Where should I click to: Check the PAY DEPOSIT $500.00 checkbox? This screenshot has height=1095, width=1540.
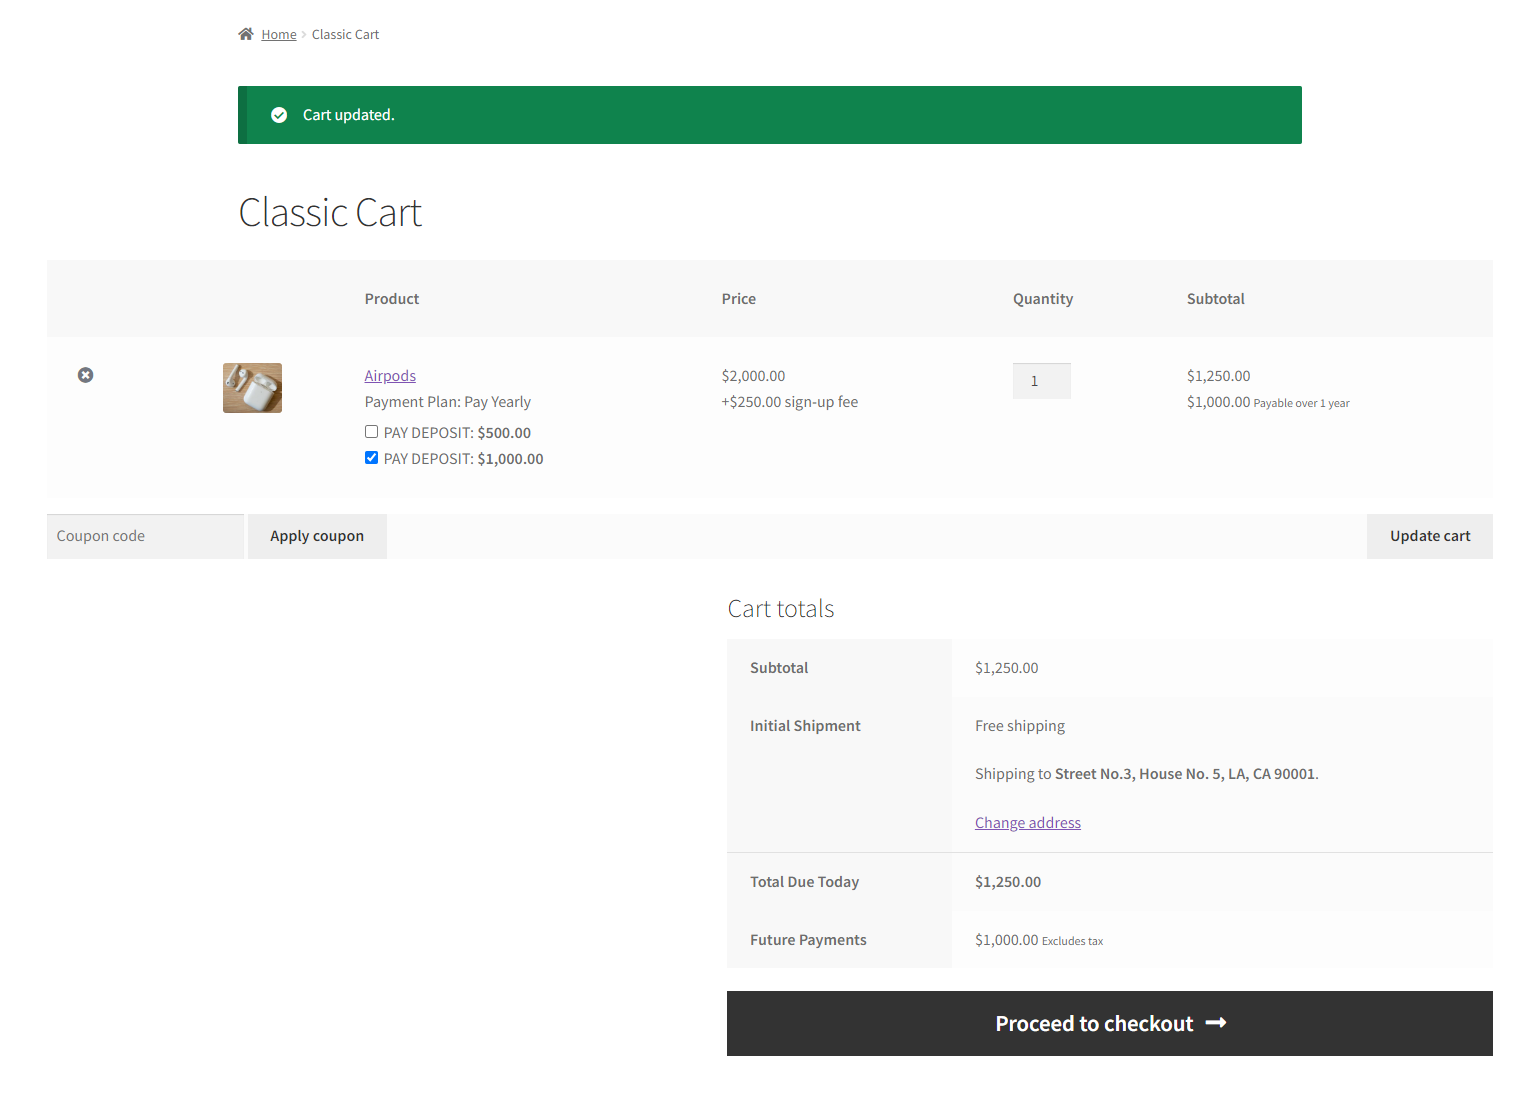tap(371, 432)
